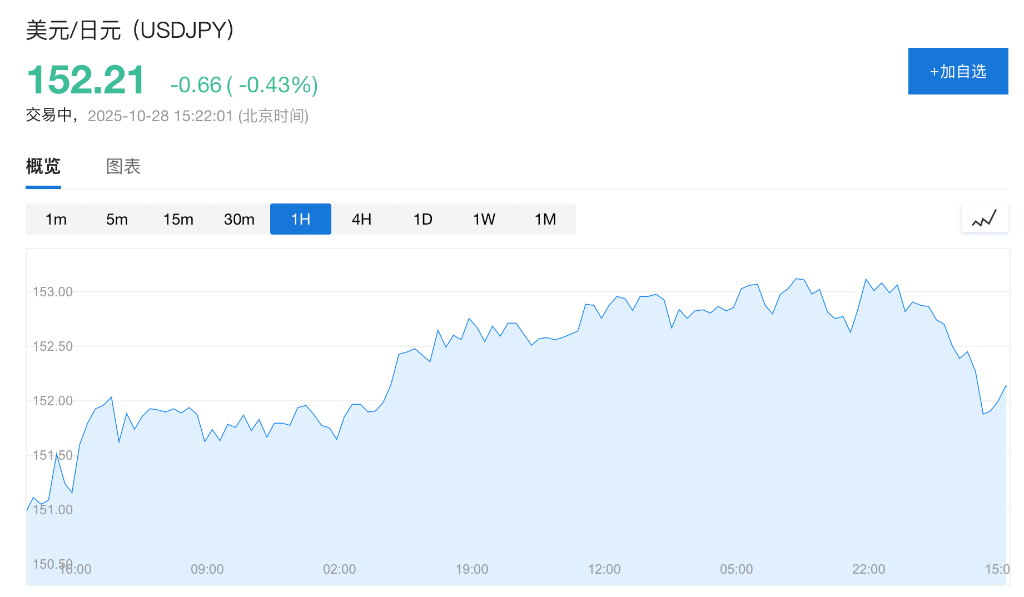1024x597 pixels.
Task: Select the 5m chart interval
Action: coord(117,219)
